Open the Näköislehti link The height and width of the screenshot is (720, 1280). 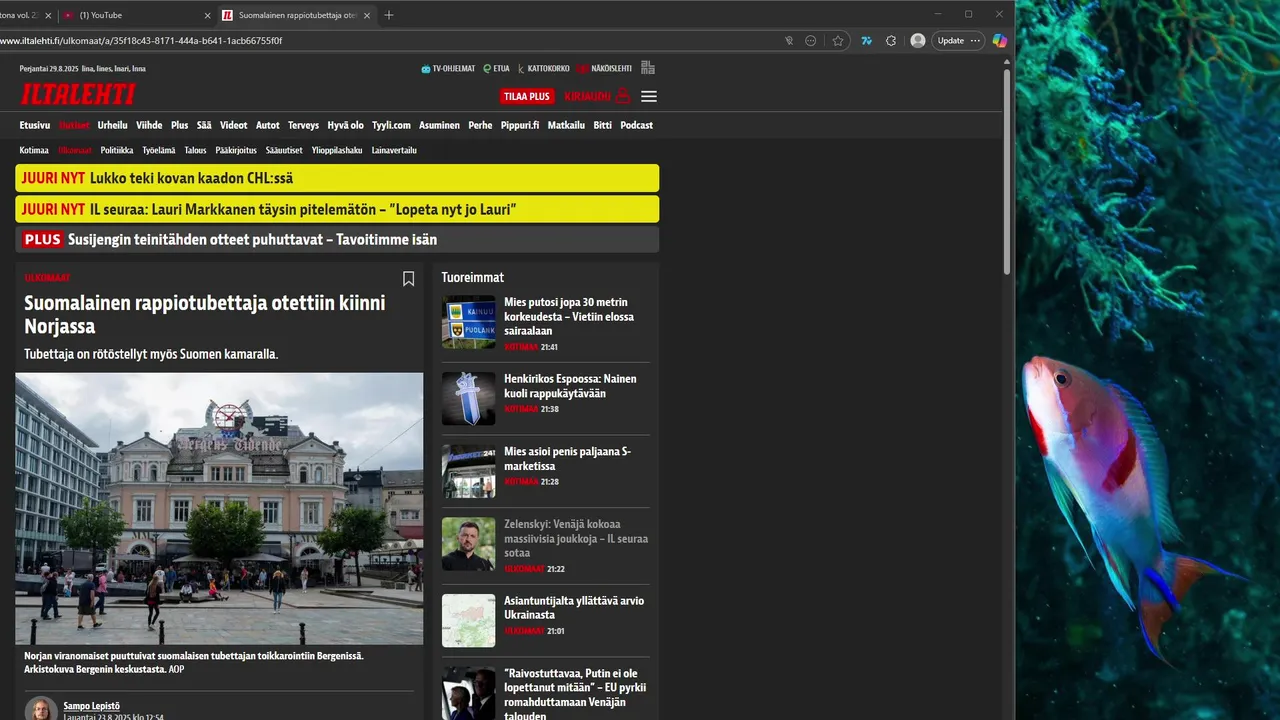click(604, 69)
